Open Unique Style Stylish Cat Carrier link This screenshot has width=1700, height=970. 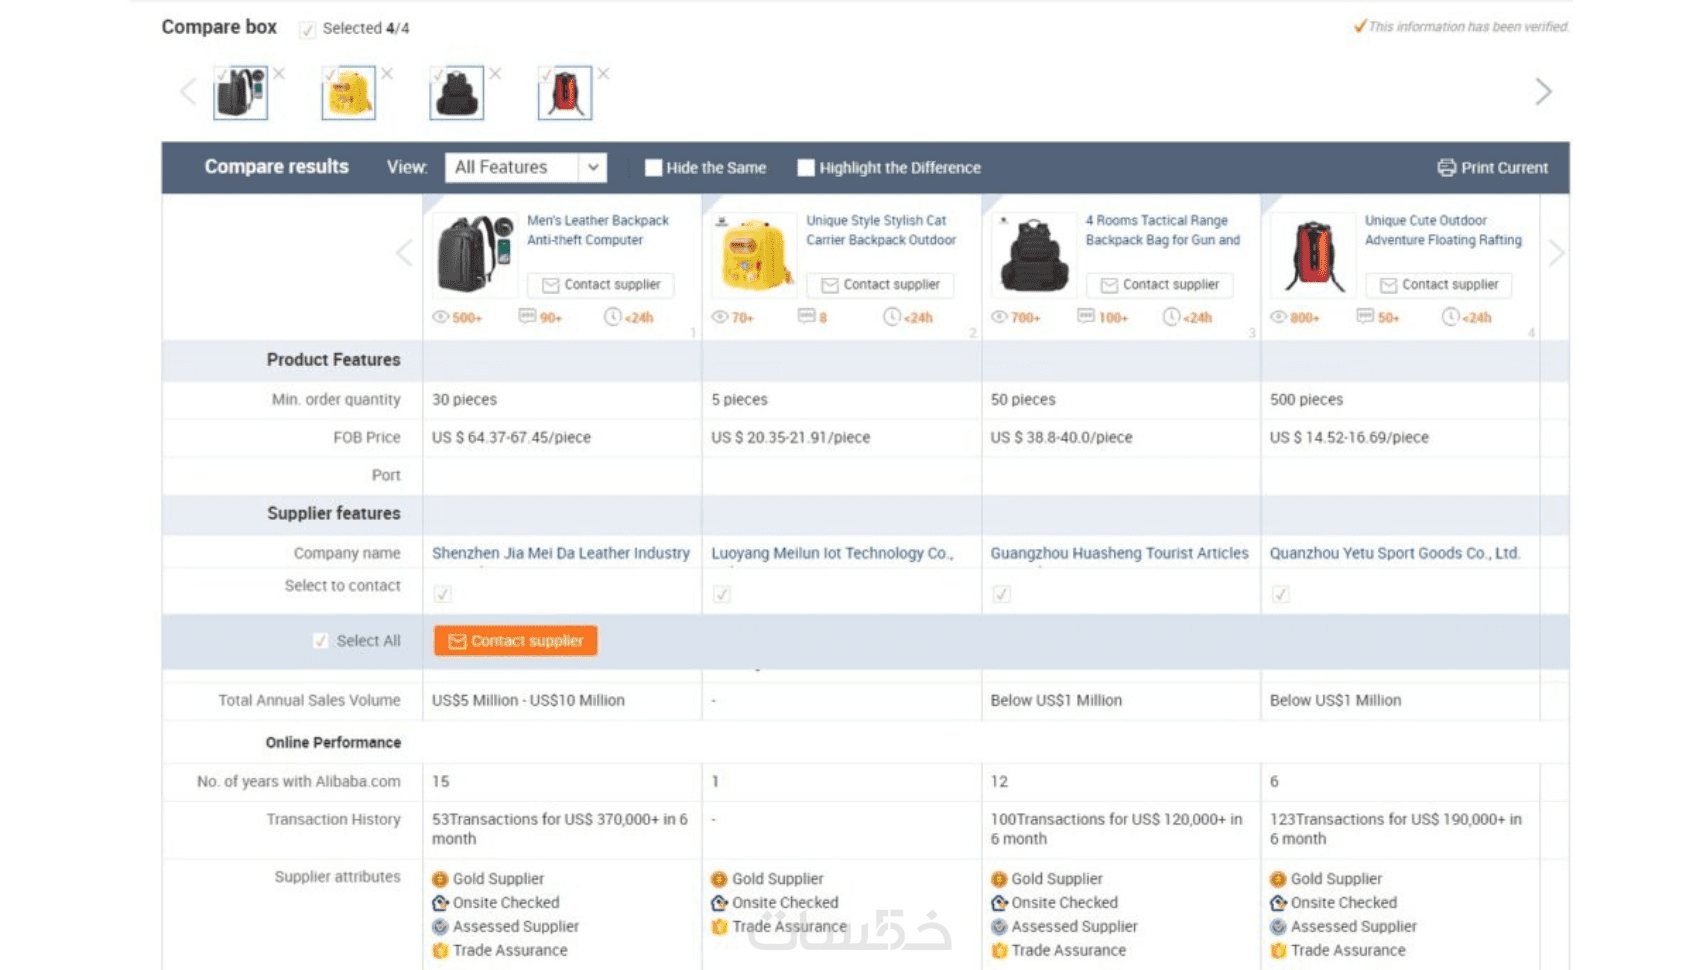coord(881,231)
